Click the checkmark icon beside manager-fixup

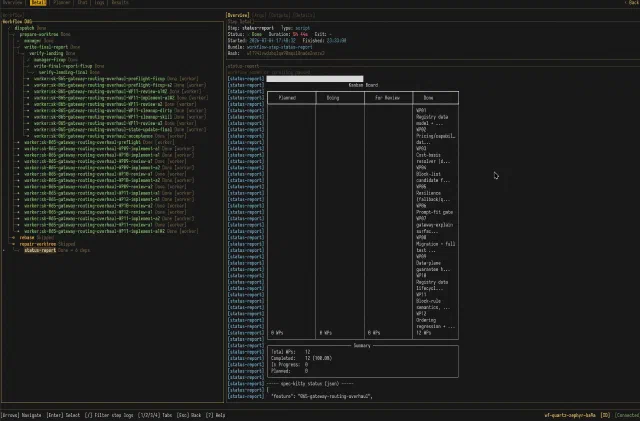(28, 60)
